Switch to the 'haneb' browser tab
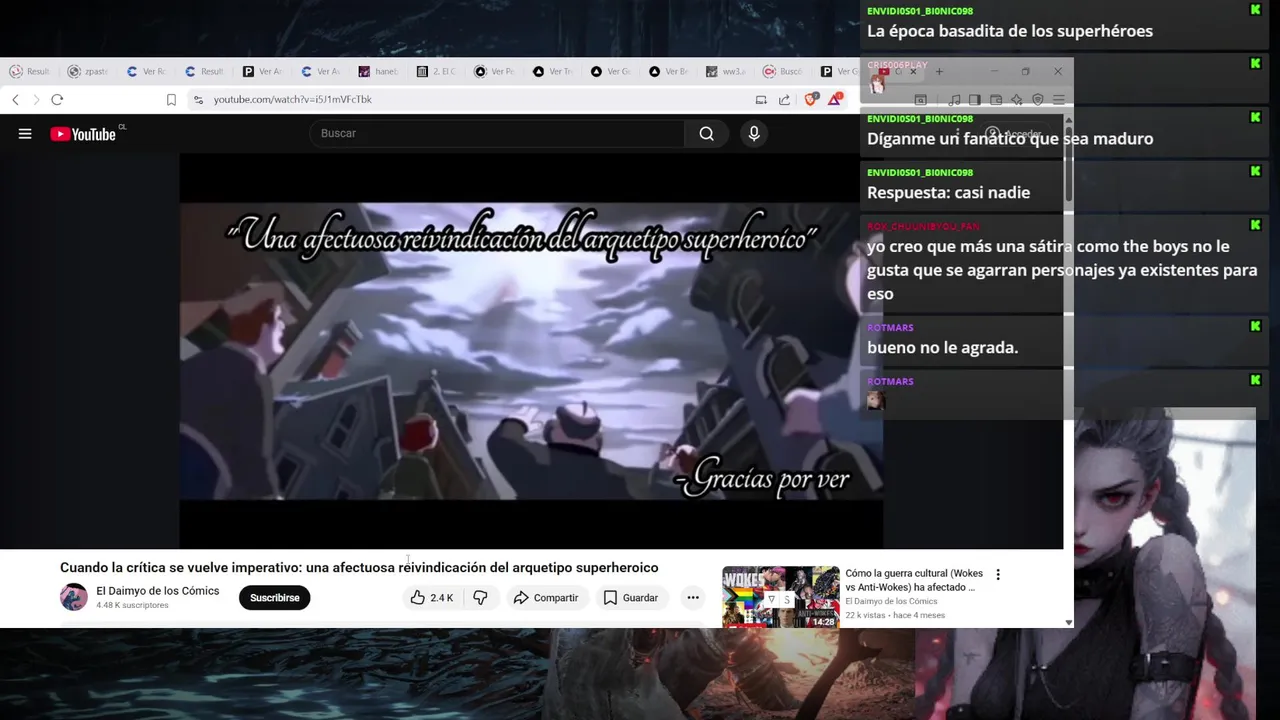This screenshot has width=1280, height=720. pos(379,72)
